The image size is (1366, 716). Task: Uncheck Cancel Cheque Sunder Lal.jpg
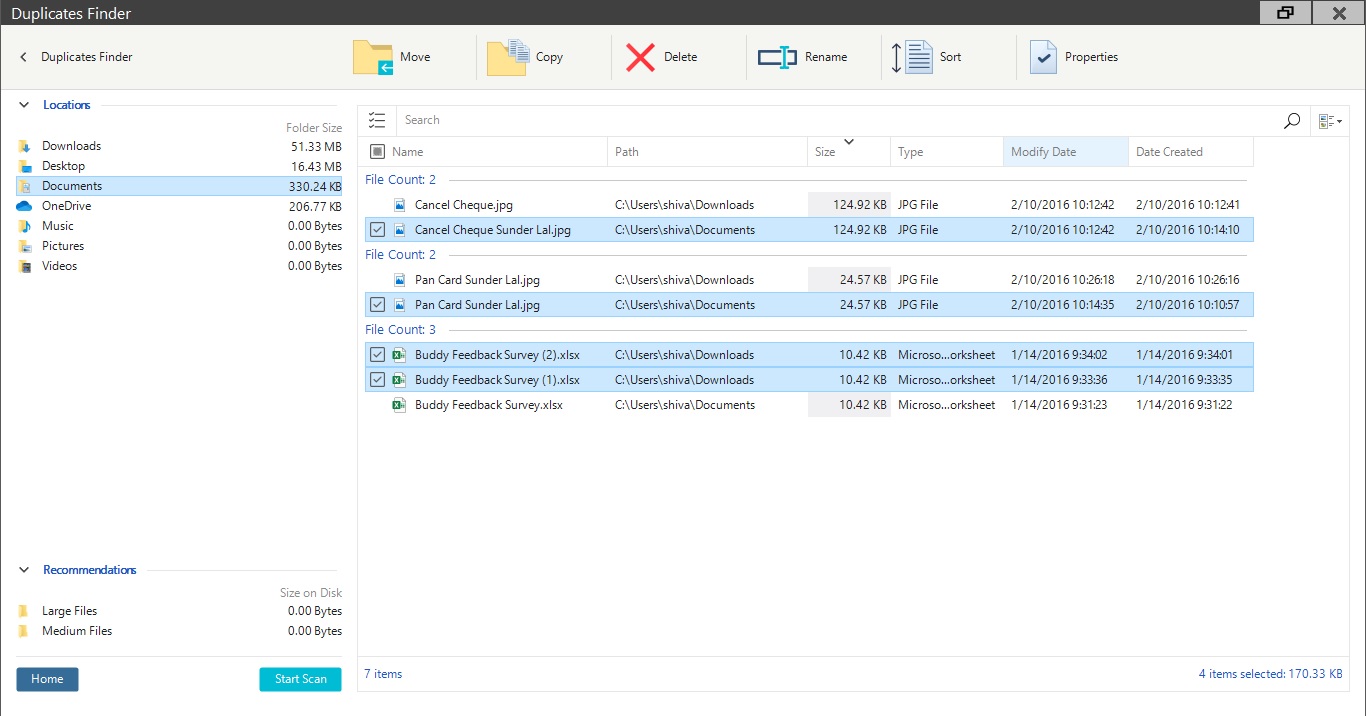tap(377, 229)
